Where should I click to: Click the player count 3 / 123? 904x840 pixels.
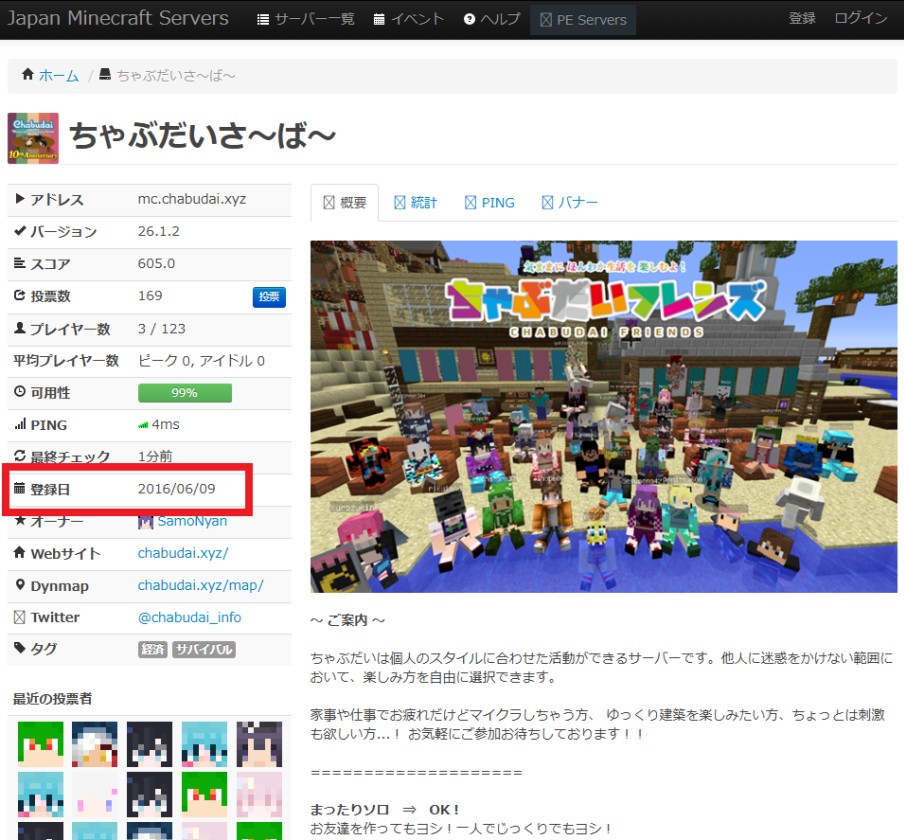click(x=161, y=329)
